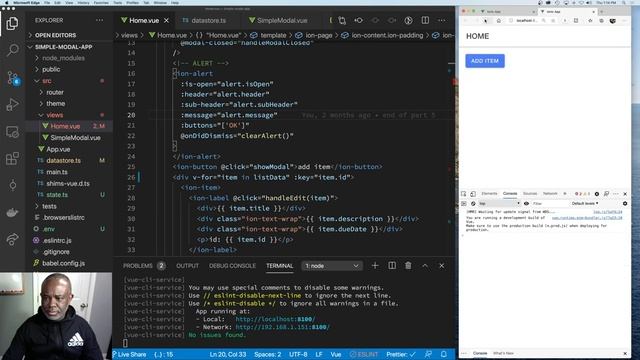Collapse the views folder
The width and height of the screenshot is (640, 360).
pyautogui.click(x=55, y=115)
